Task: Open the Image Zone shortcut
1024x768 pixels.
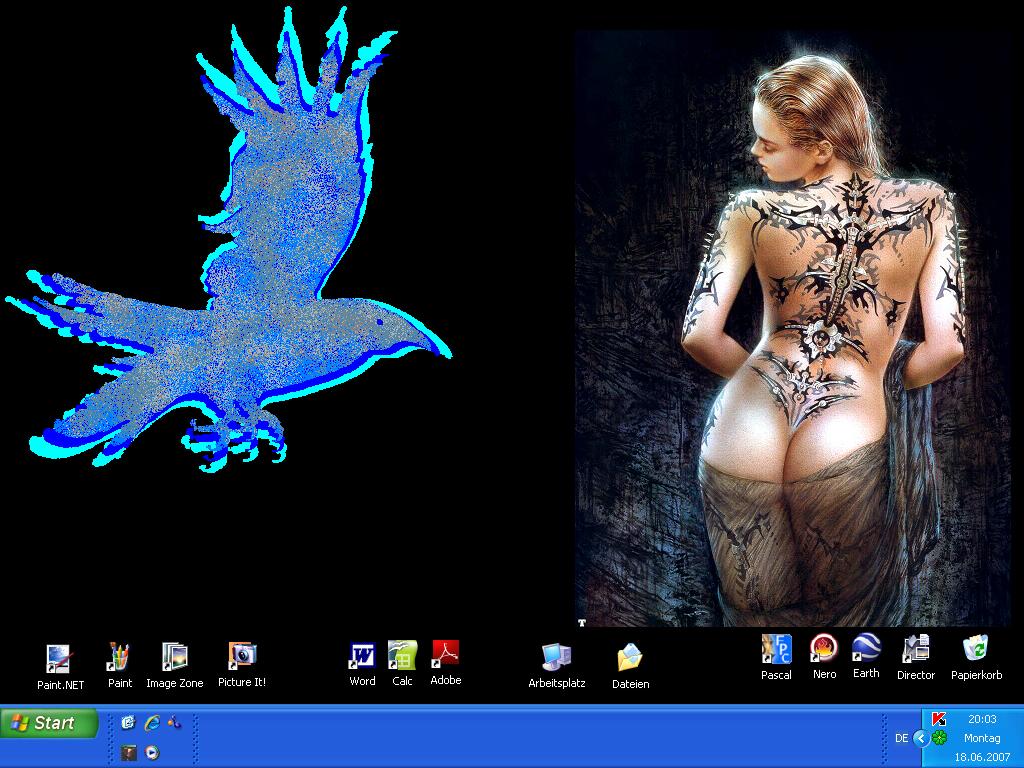Action: tap(174, 658)
